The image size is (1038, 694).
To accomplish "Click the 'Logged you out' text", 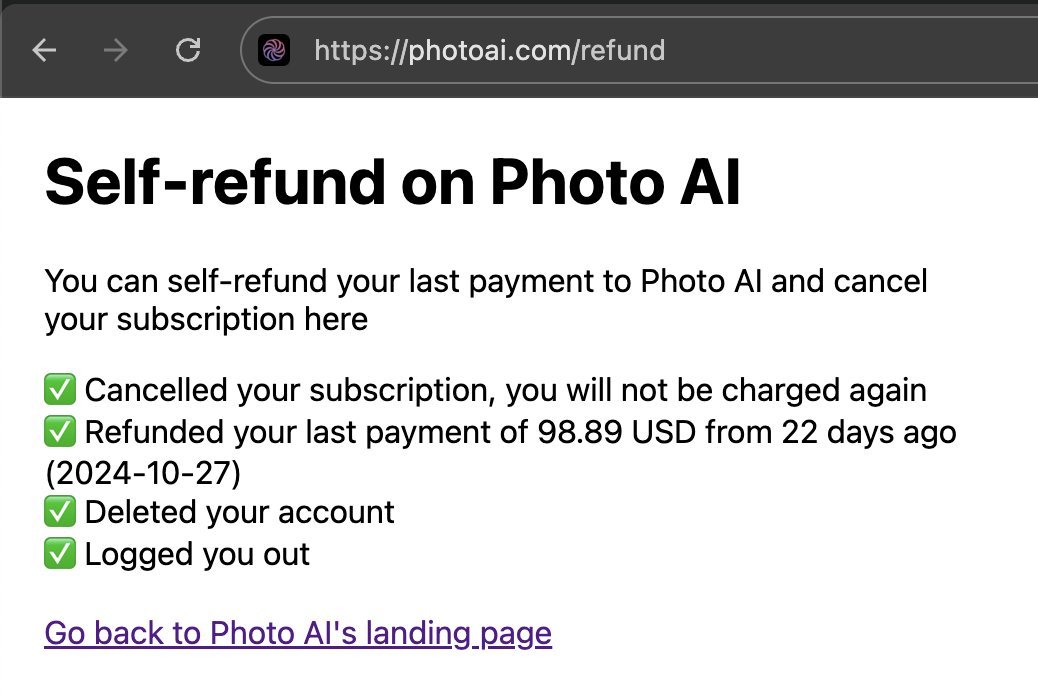I will click(x=197, y=554).
